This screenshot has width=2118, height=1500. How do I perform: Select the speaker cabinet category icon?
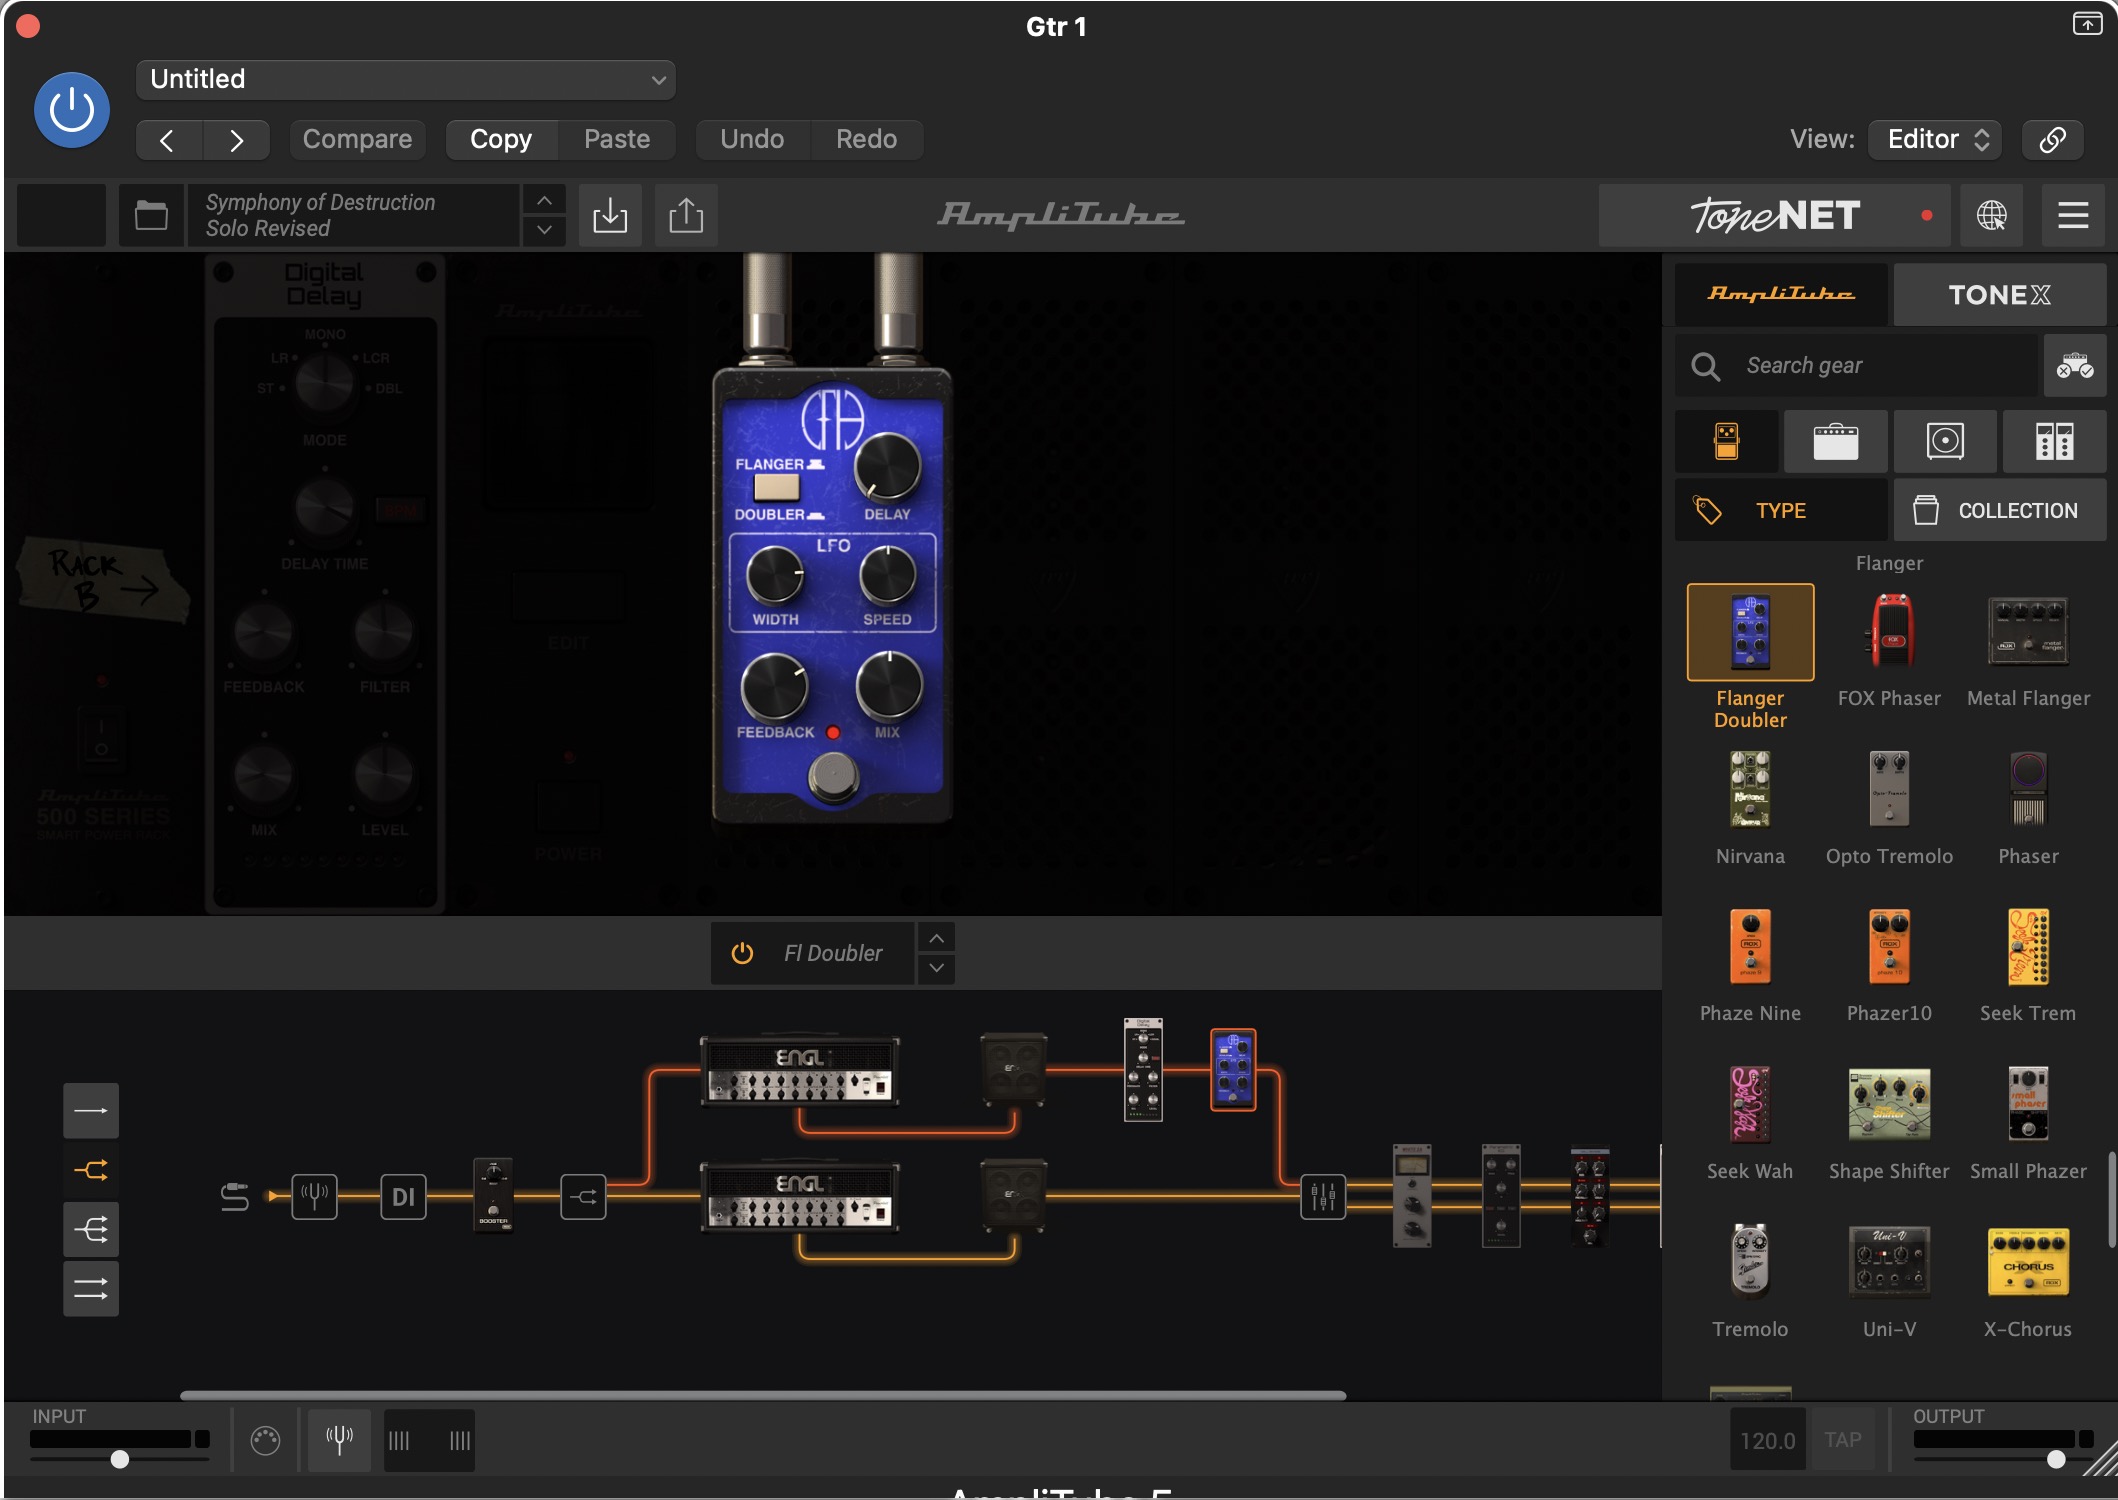1945,441
